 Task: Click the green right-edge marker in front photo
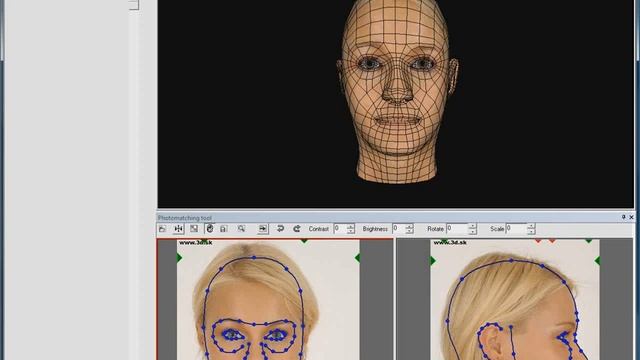click(x=357, y=258)
